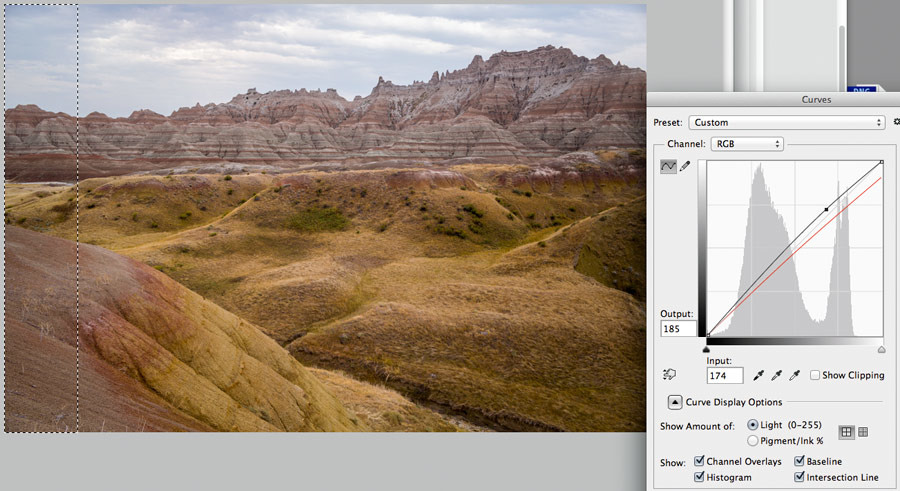Viewport: 900px width, 491px height.
Task: Click the on-image targeted adjustment hand tool
Action: click(669, 375)
